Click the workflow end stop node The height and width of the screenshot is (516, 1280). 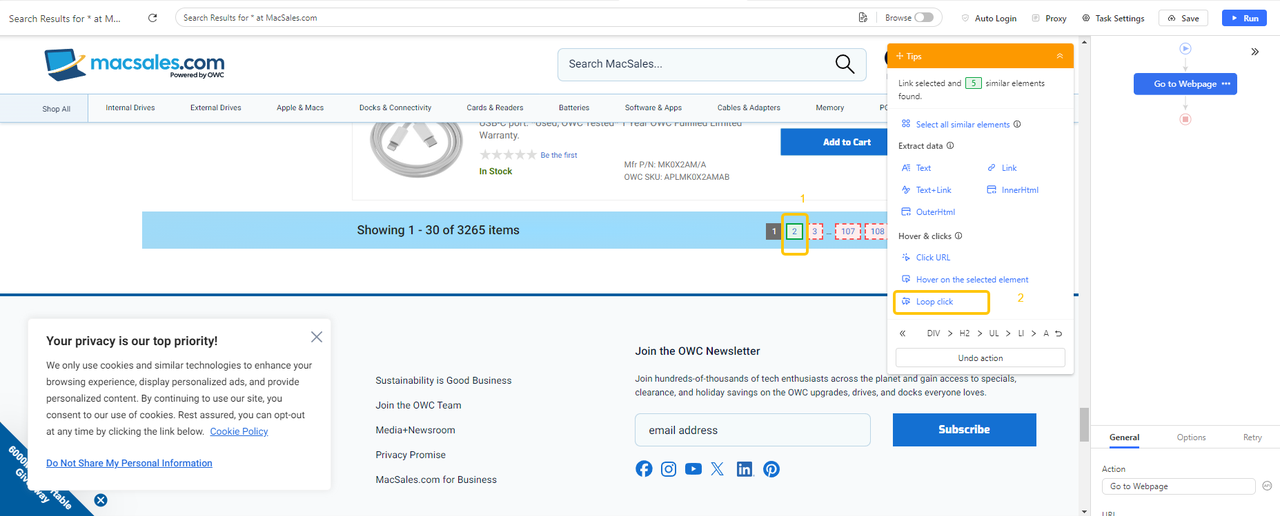coord(1185,119)
